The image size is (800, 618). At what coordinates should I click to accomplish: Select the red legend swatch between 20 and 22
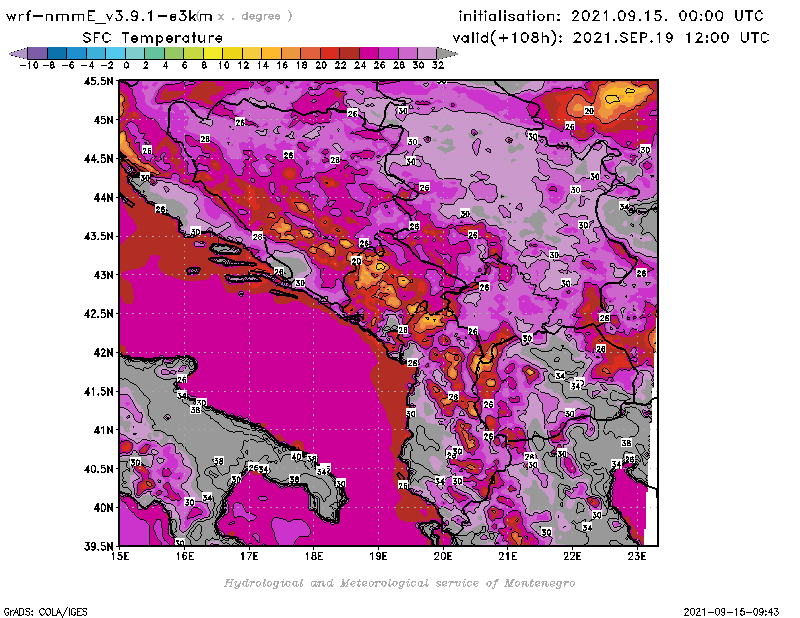coord(330,53)
